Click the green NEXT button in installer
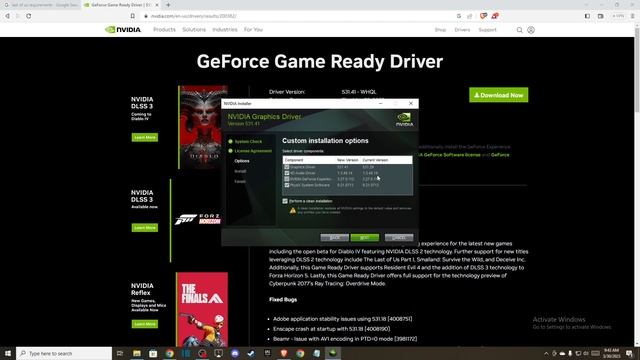The height and width of the screenshot is (360, 640). 364,238
